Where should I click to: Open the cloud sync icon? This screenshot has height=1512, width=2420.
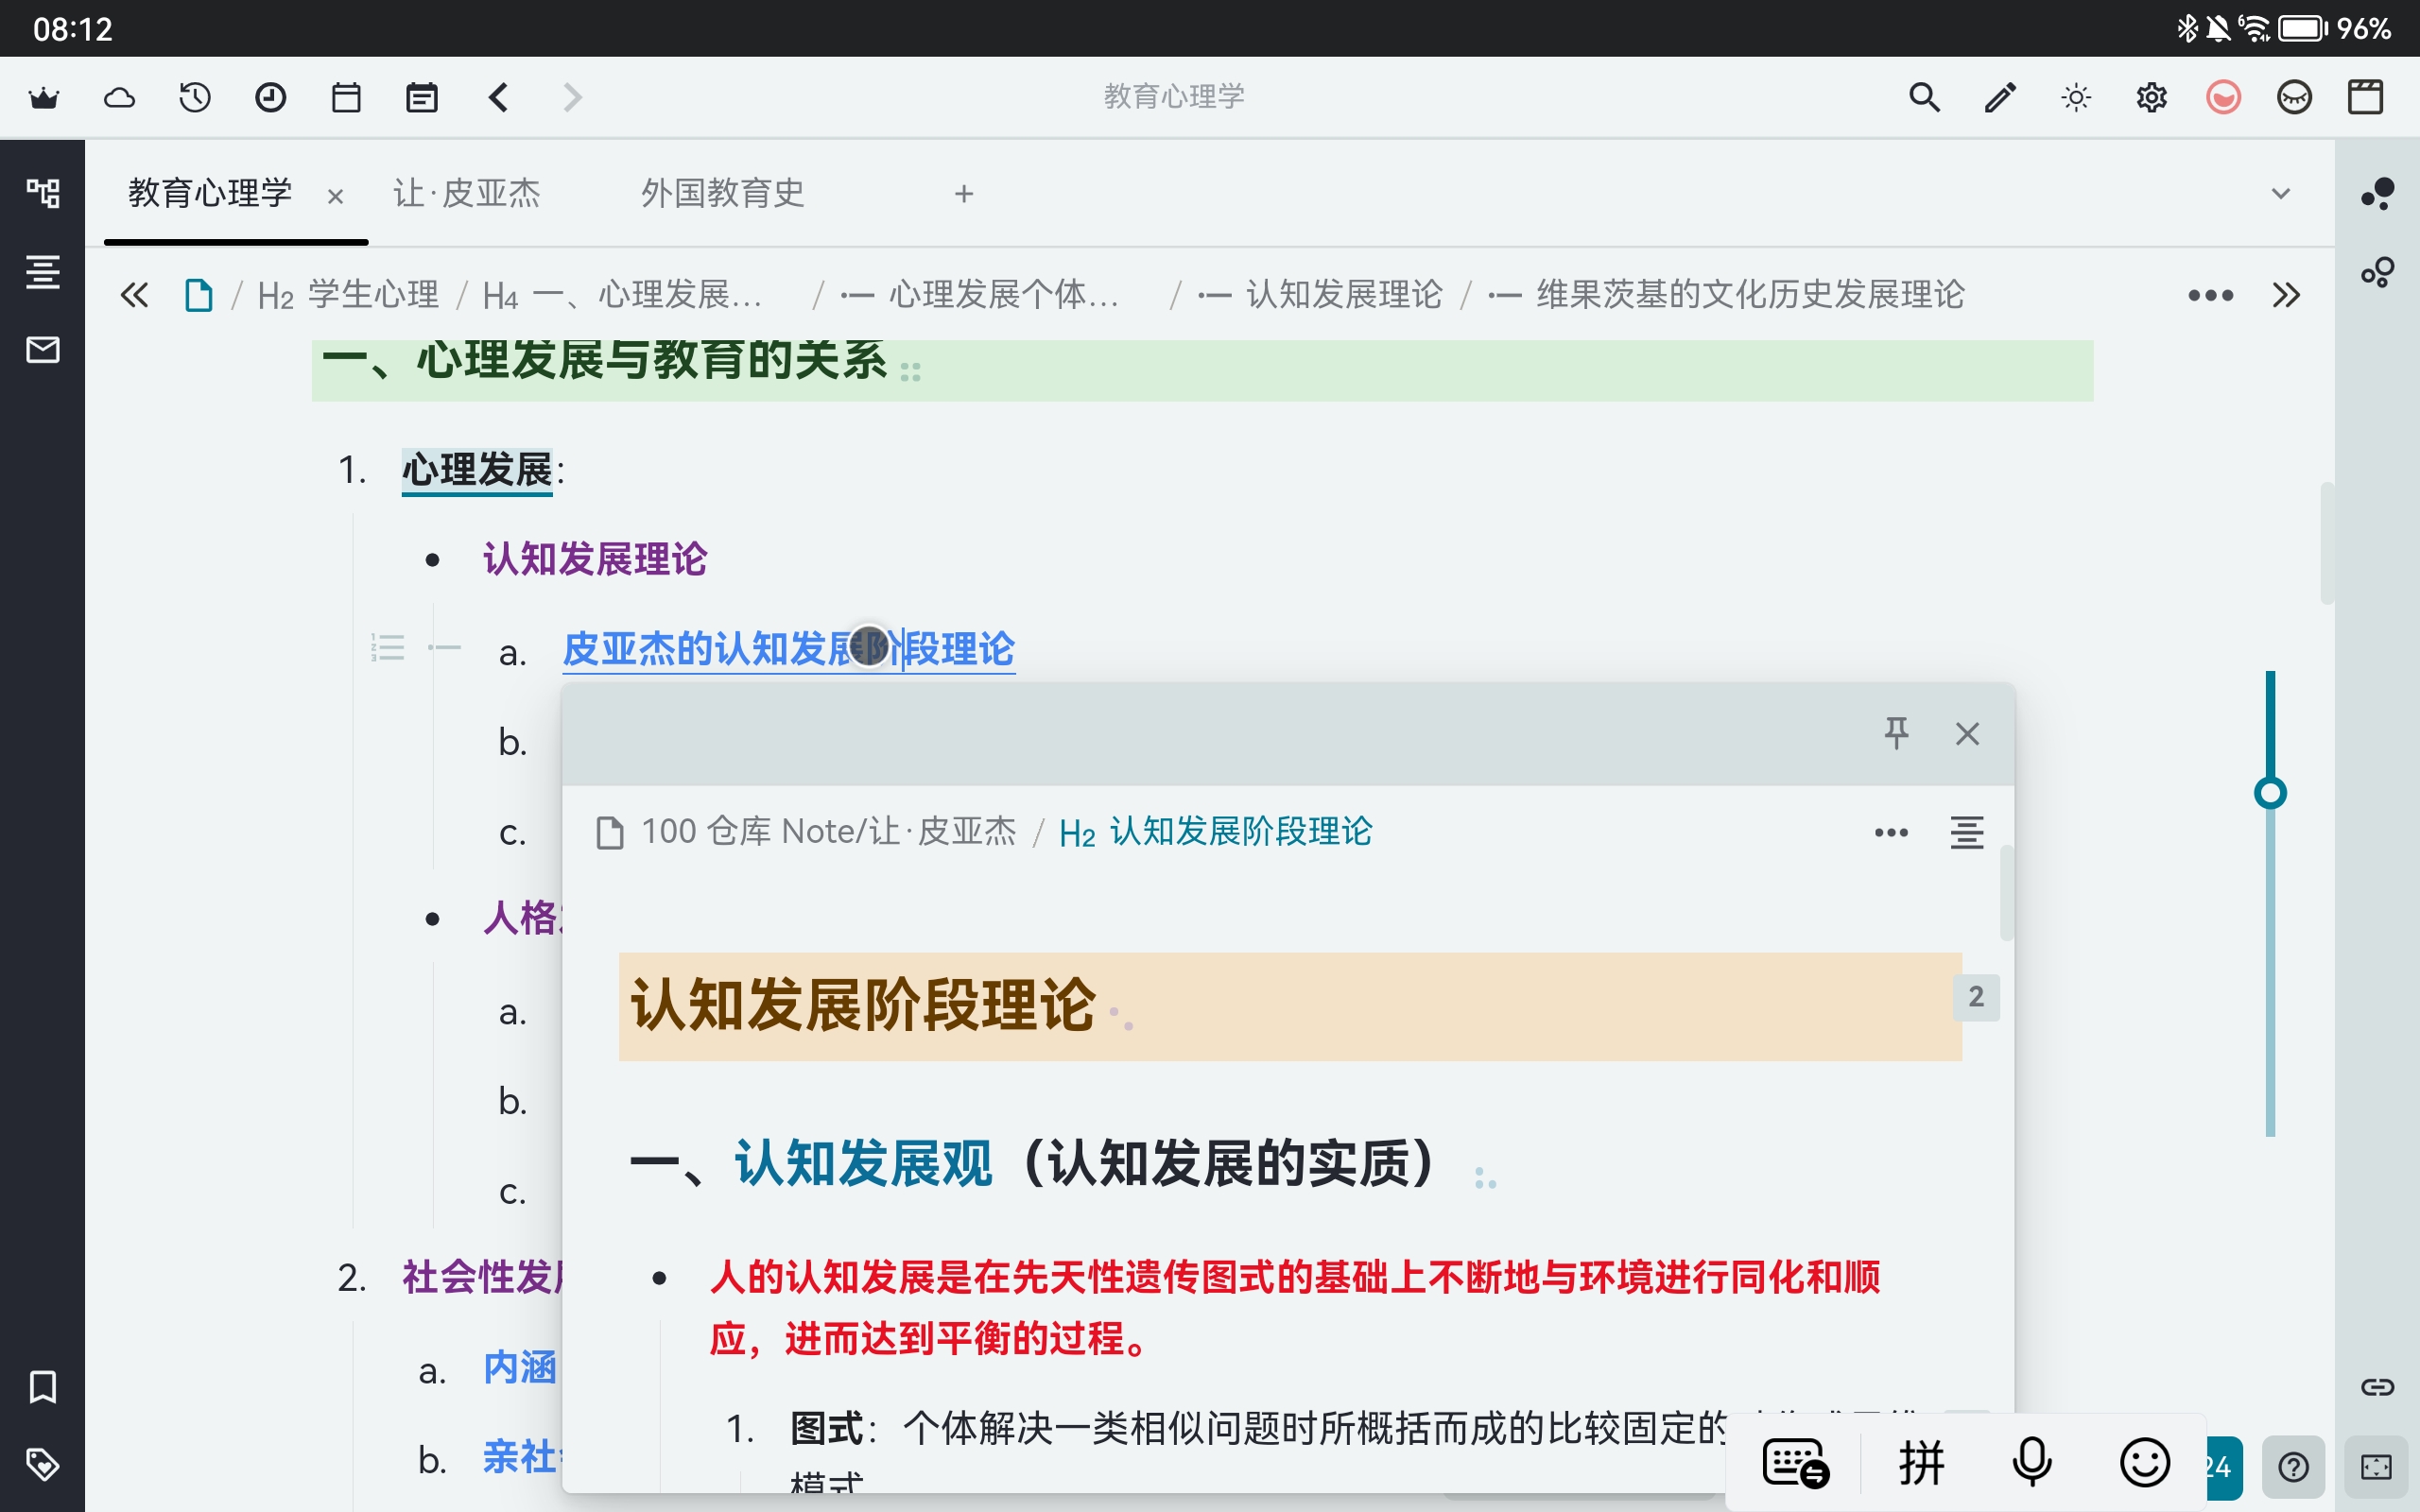(x=119, y=97)
